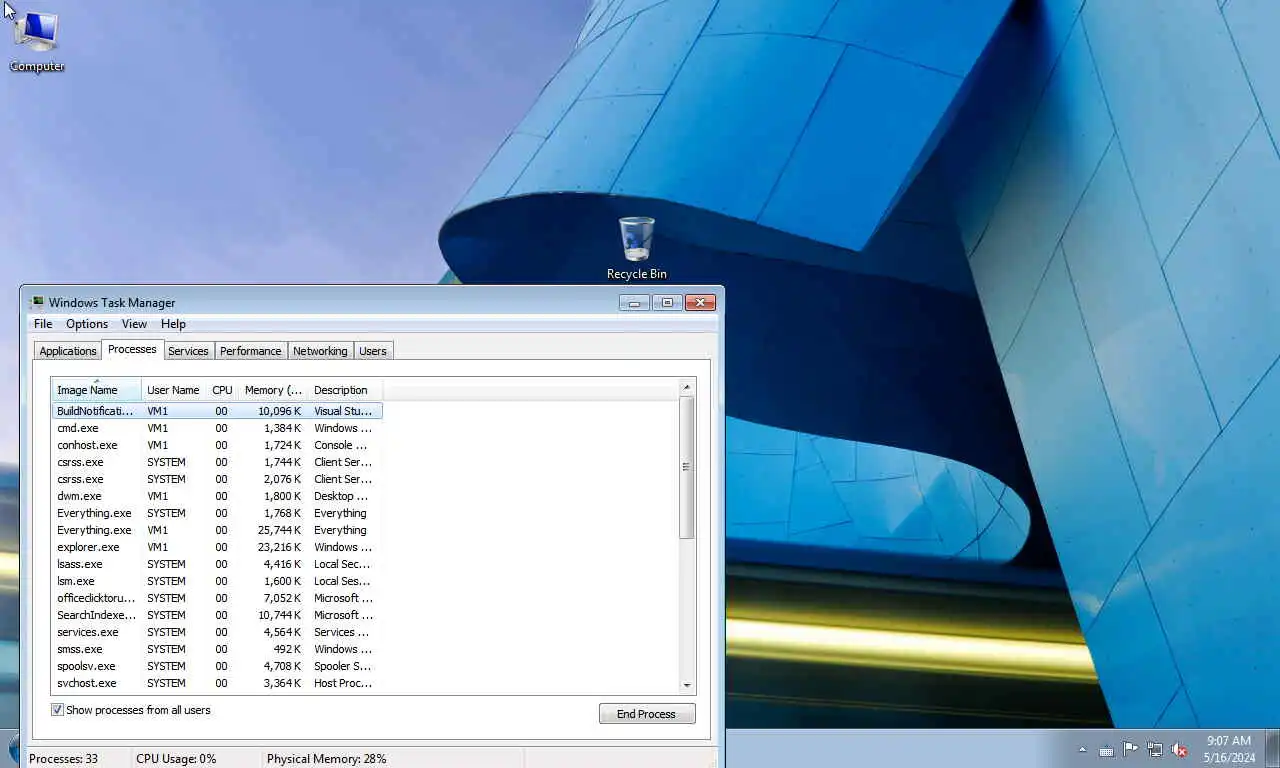Sort by CPU column header
1280x768 pixels.
click(222, 390)
